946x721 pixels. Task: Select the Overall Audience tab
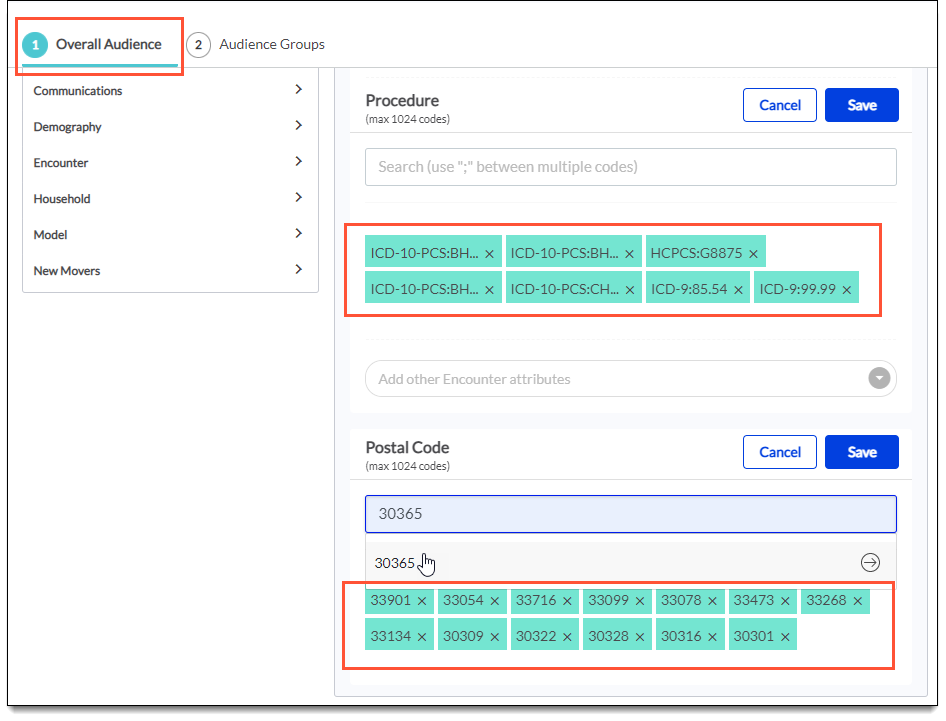point(98,45)
